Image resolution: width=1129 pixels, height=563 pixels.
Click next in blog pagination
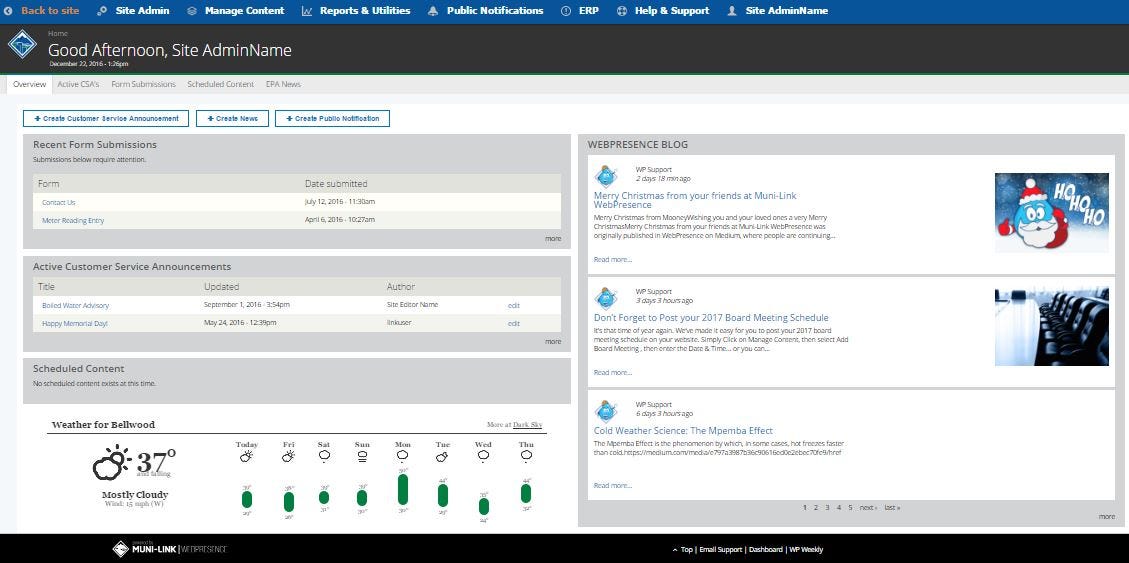[x=868, y=508]
